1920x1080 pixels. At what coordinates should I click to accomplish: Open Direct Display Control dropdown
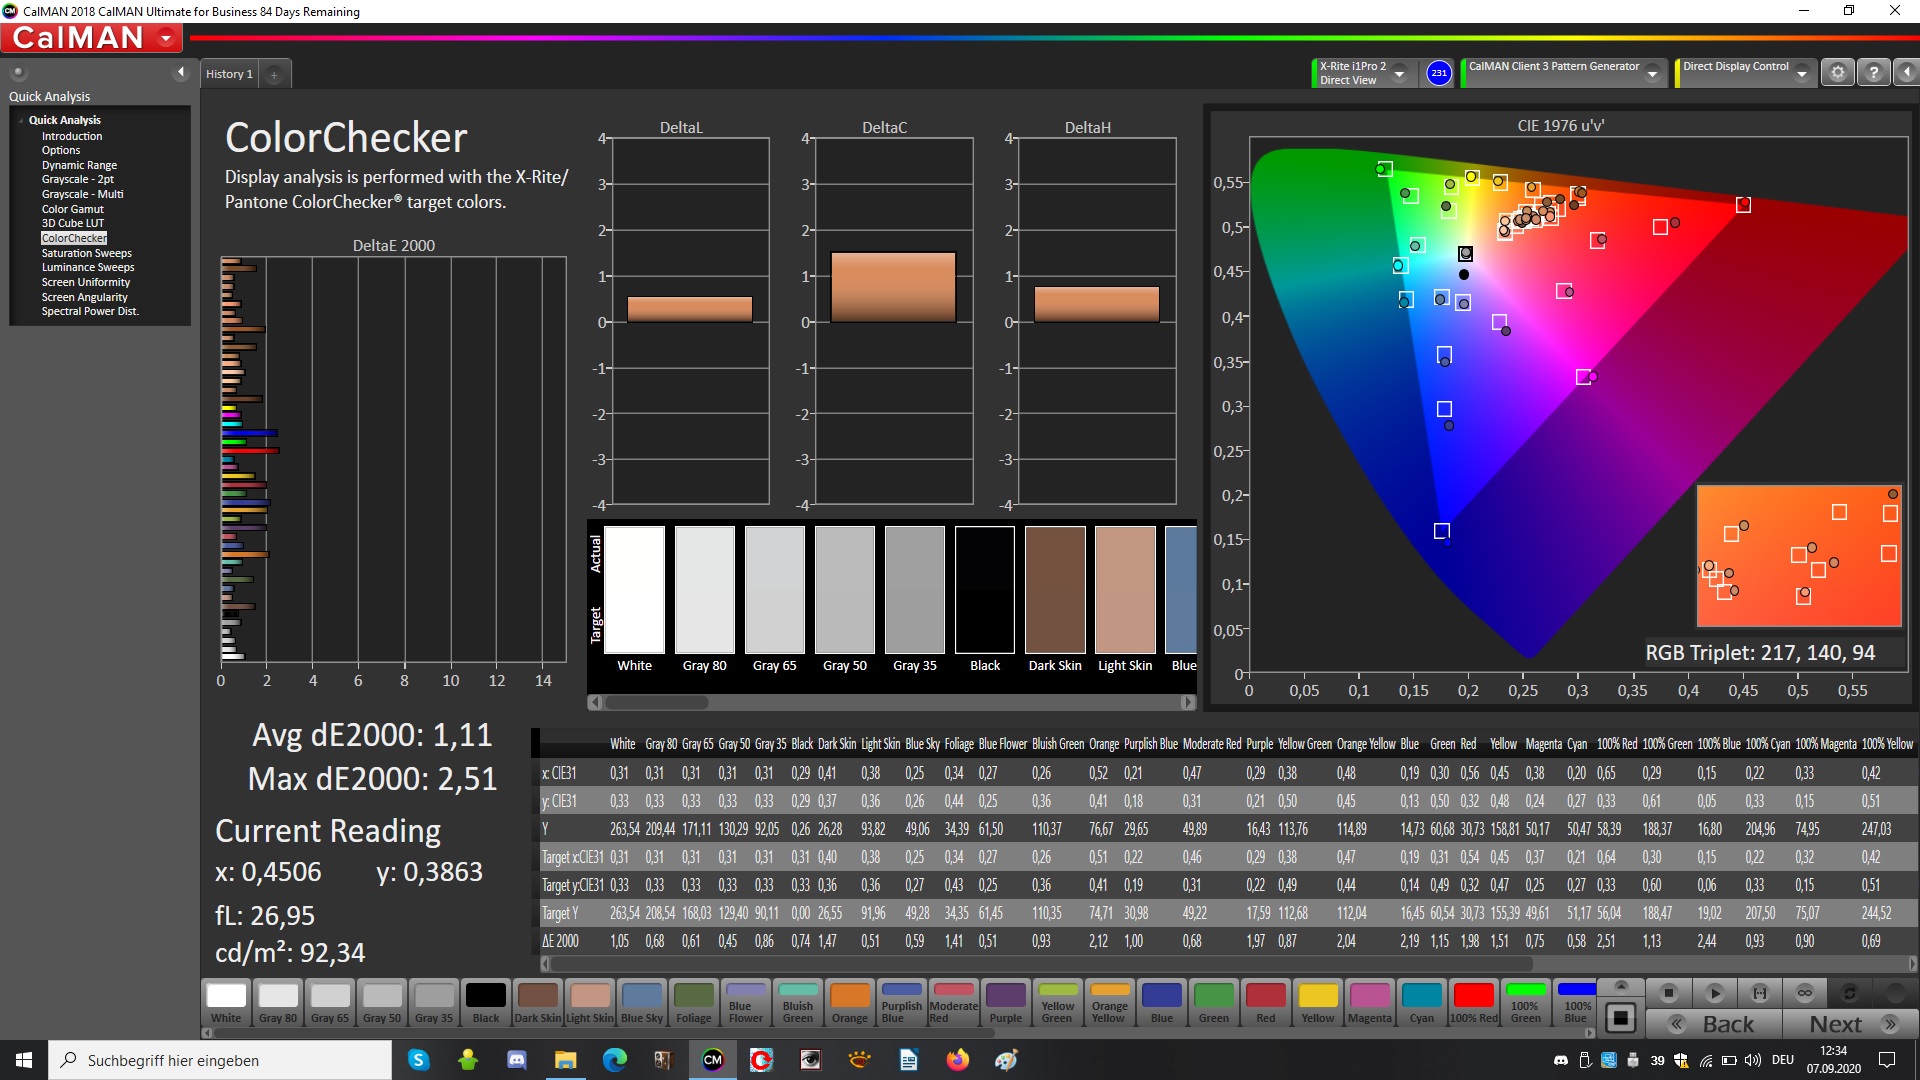pyautogui.click(x=1801, y=74)
